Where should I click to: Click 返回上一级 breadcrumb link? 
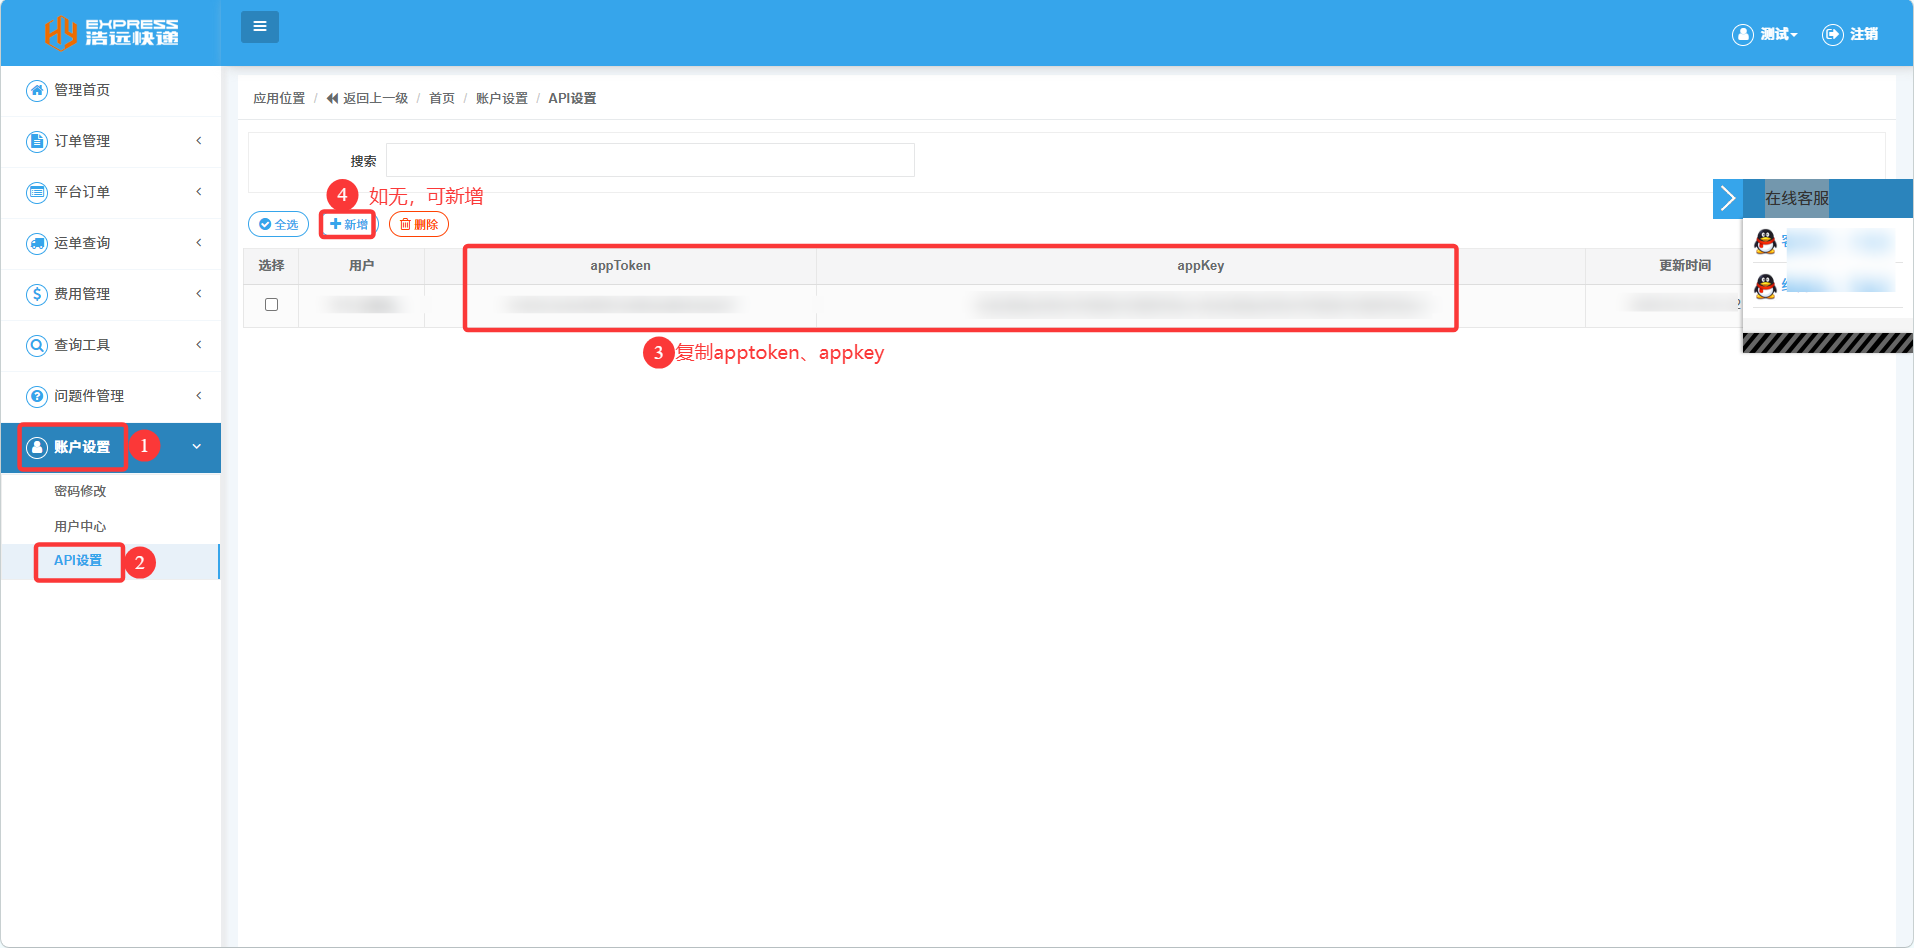pos(375,98)
